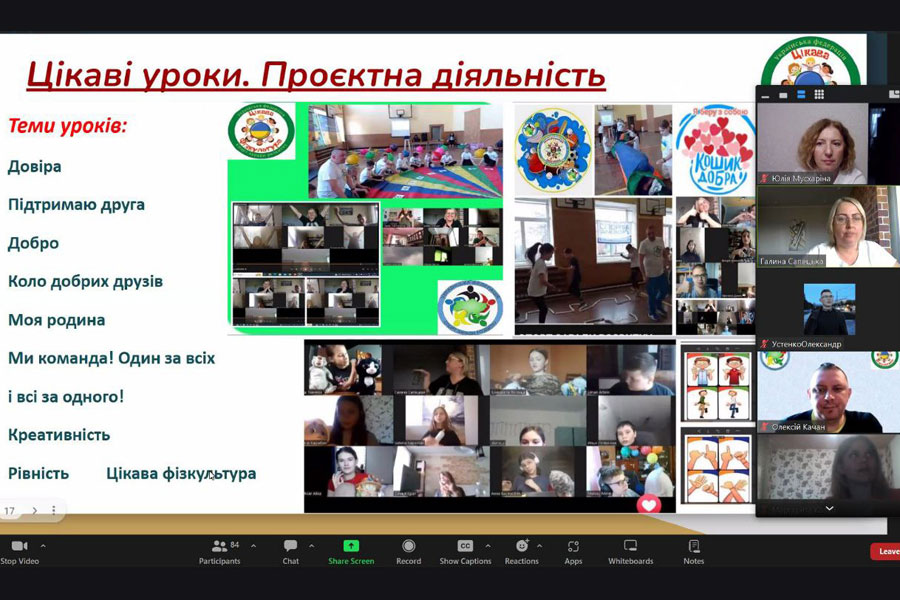This screenshot has height=600, width=900.
Task: Click the slide number 17 indicator
Action: click(10, 510)
